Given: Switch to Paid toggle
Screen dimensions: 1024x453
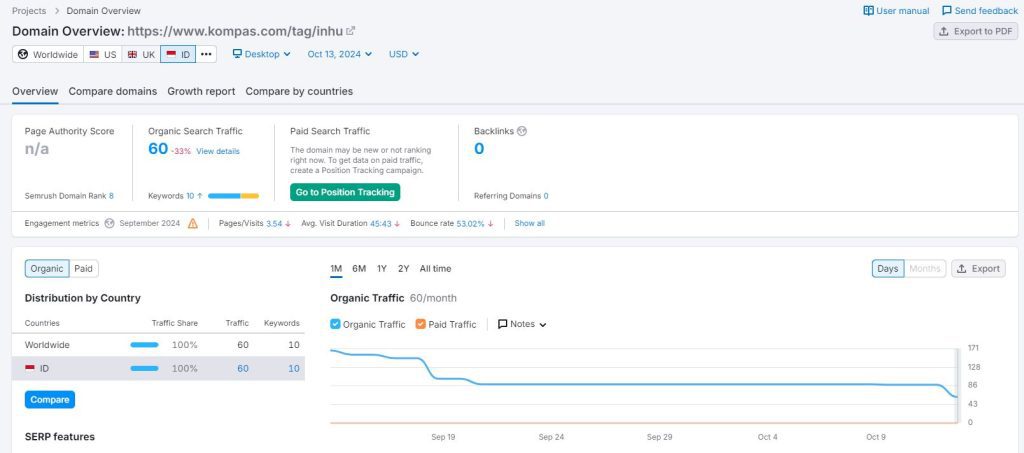Looking at the screenshot, I should click(x=84, y=268).
